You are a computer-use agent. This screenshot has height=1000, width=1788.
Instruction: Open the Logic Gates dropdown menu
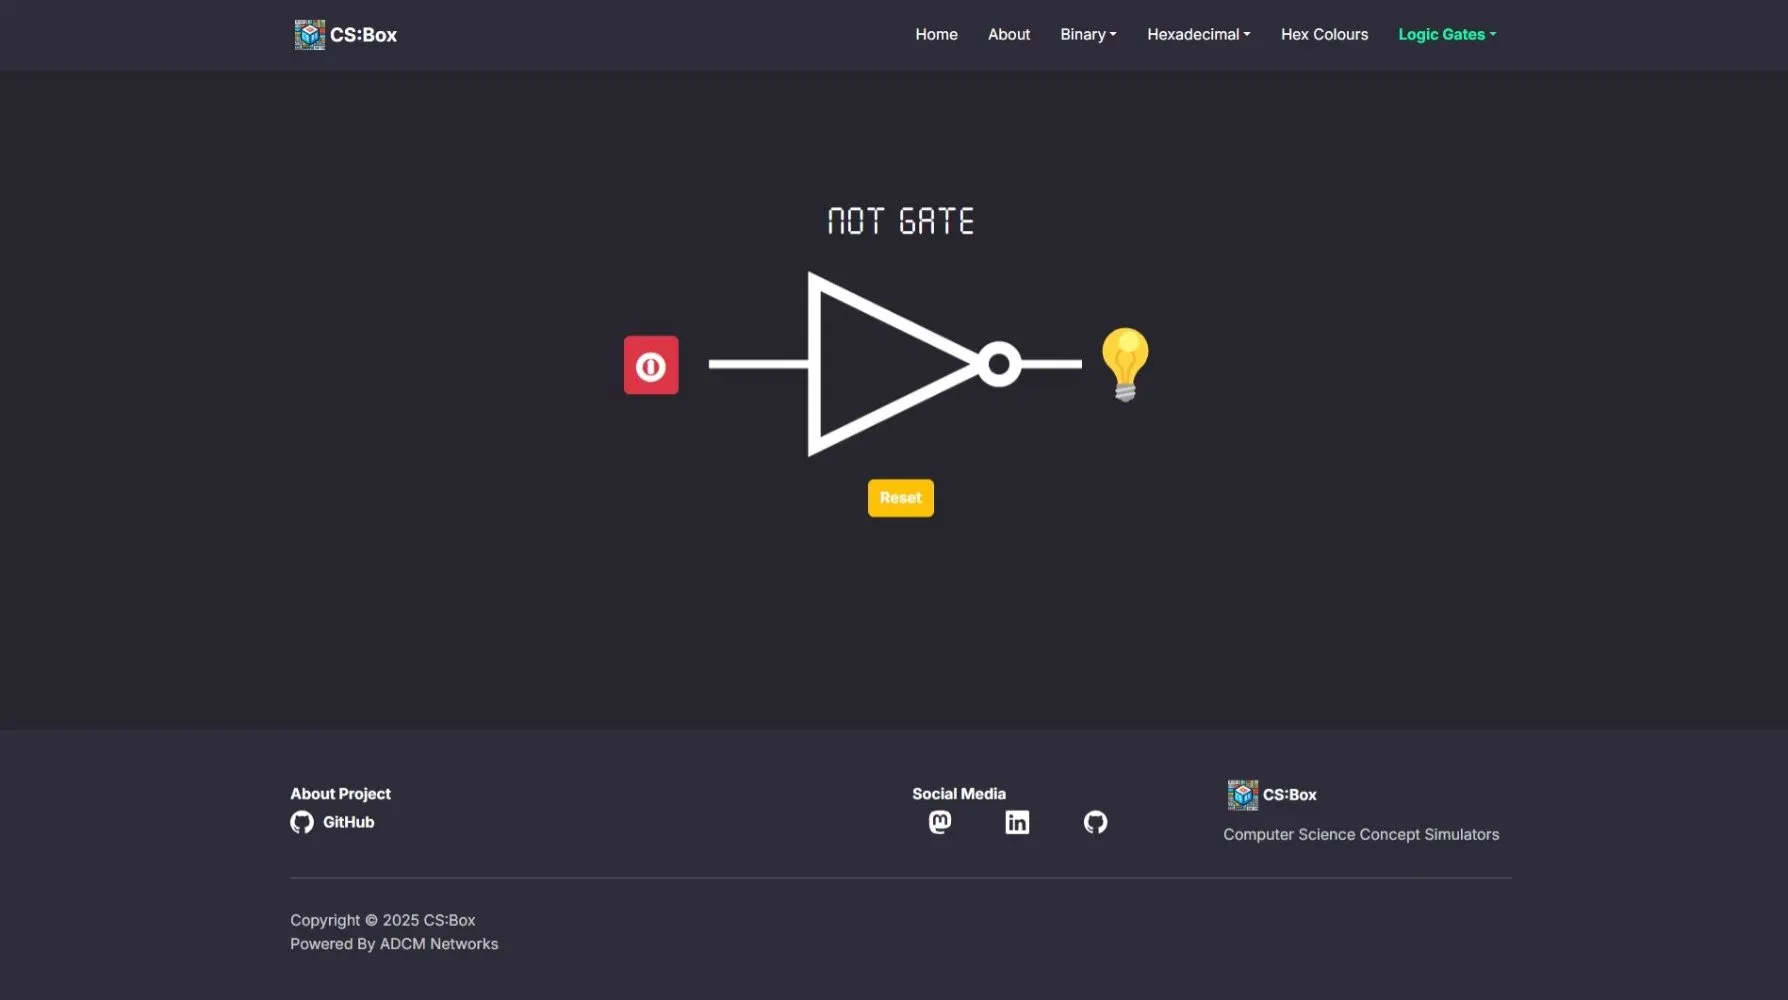click(x=1446, y=34)
